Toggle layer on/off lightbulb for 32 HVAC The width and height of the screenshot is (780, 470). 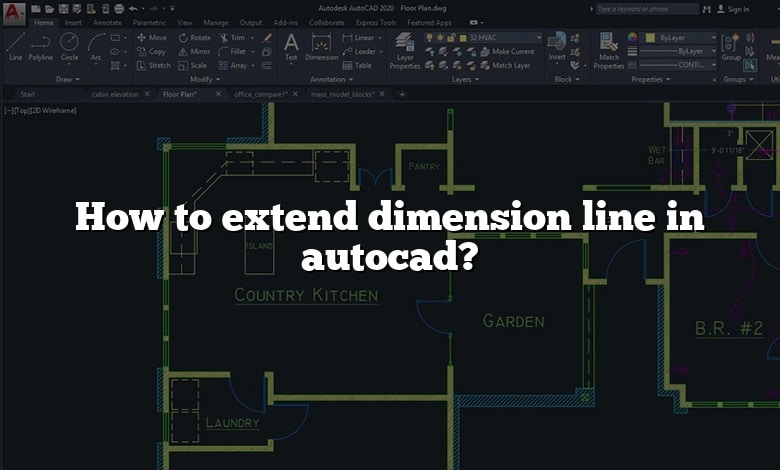430,38
